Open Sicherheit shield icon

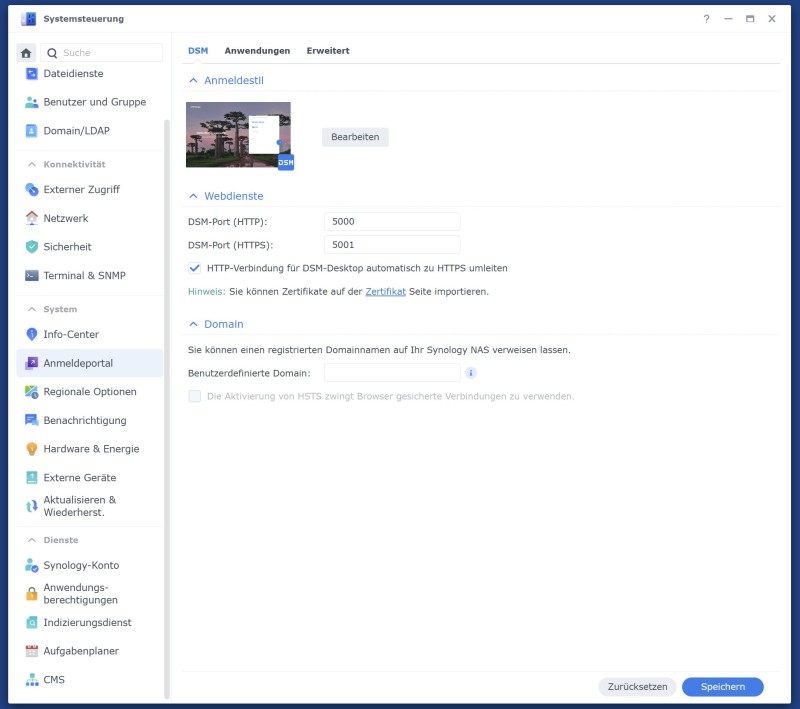tap(32, 247)
